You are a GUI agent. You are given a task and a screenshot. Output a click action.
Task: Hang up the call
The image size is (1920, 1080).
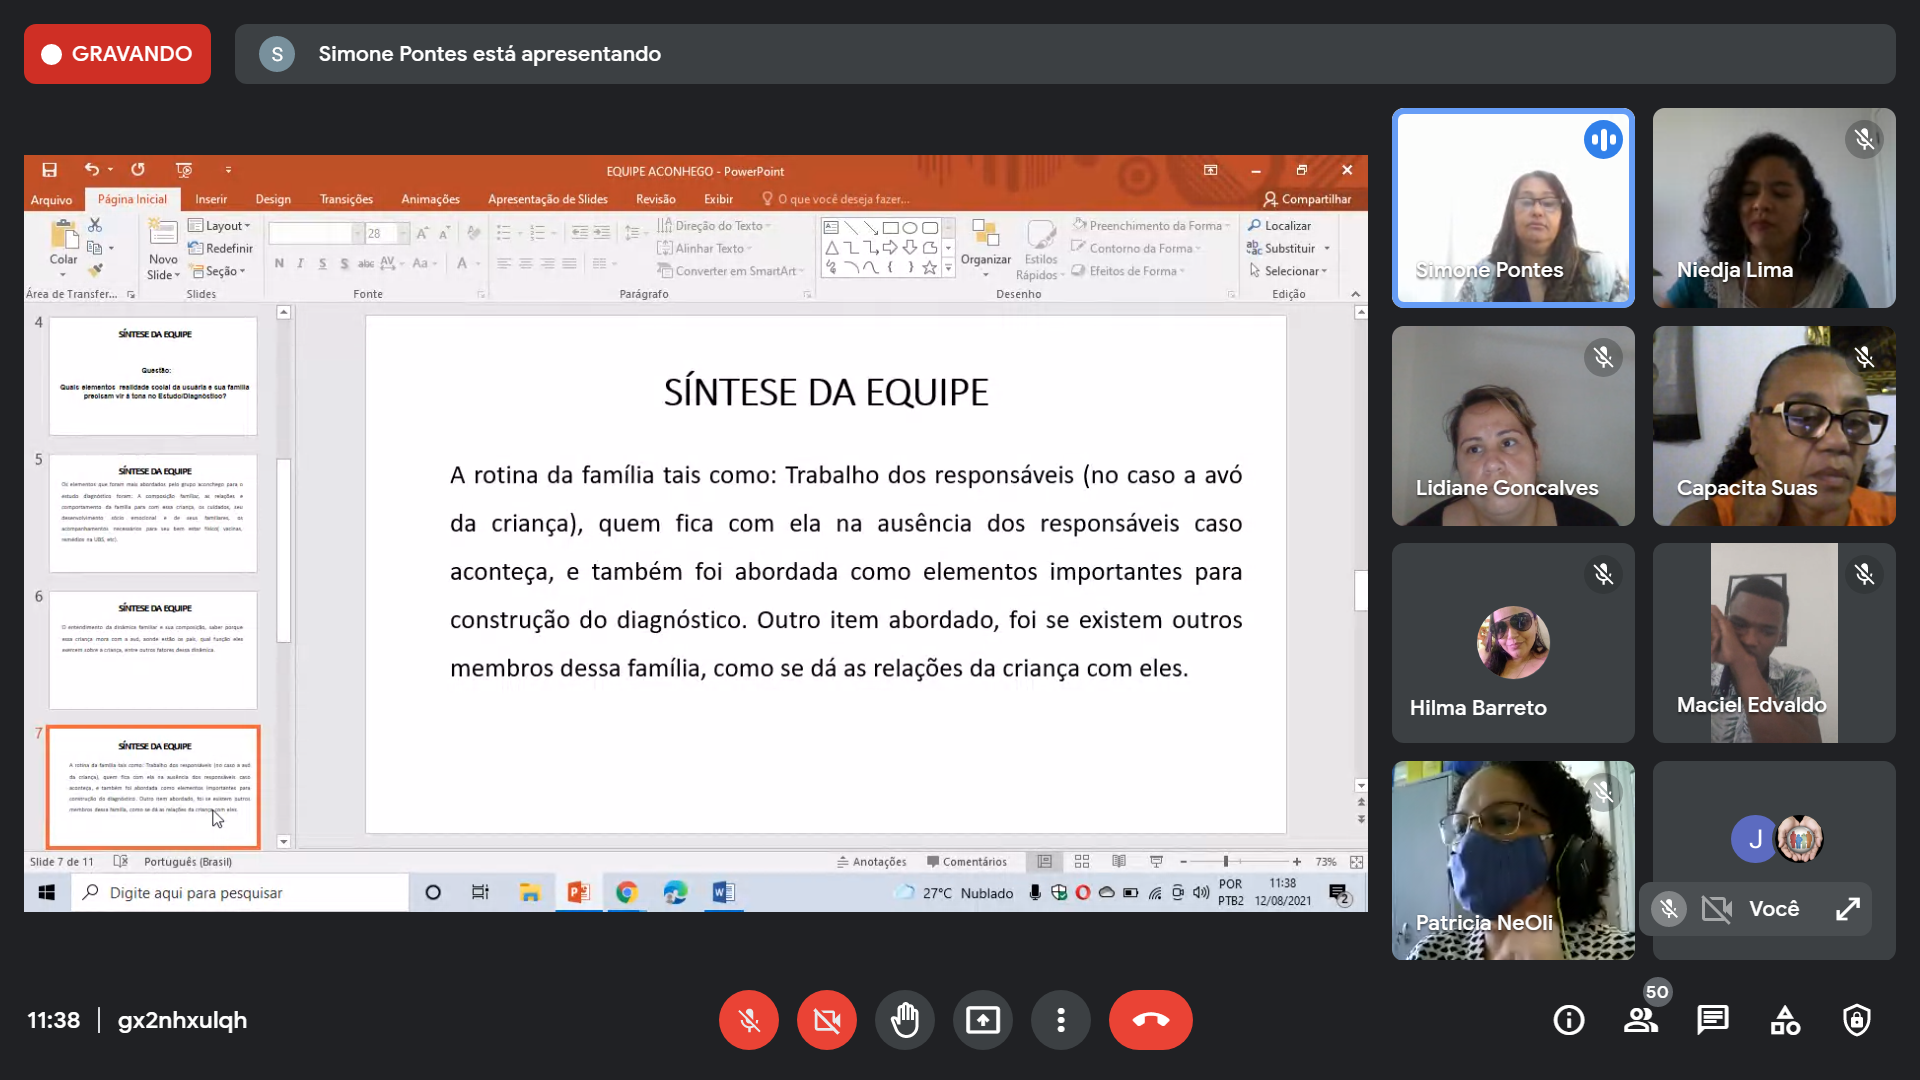click(x=1150, y=1020)
